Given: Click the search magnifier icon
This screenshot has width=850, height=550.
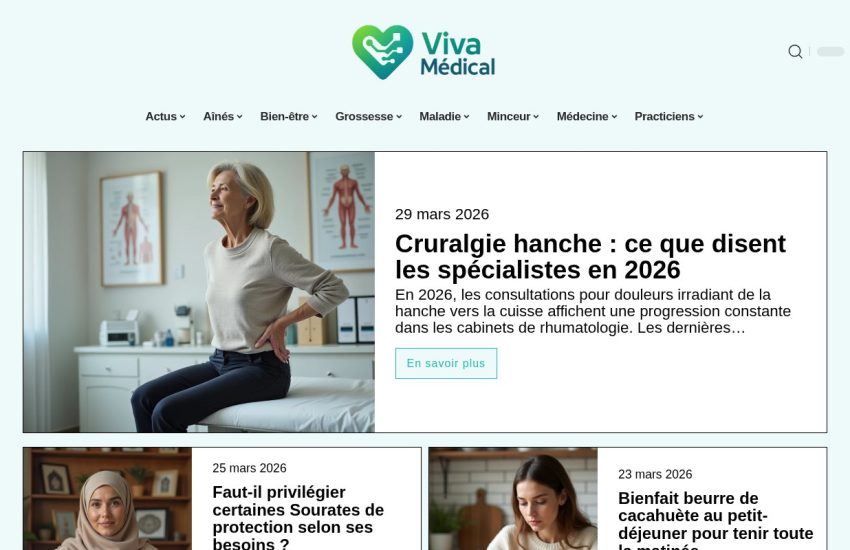Looking at the screenshot, I should (795, 51).
